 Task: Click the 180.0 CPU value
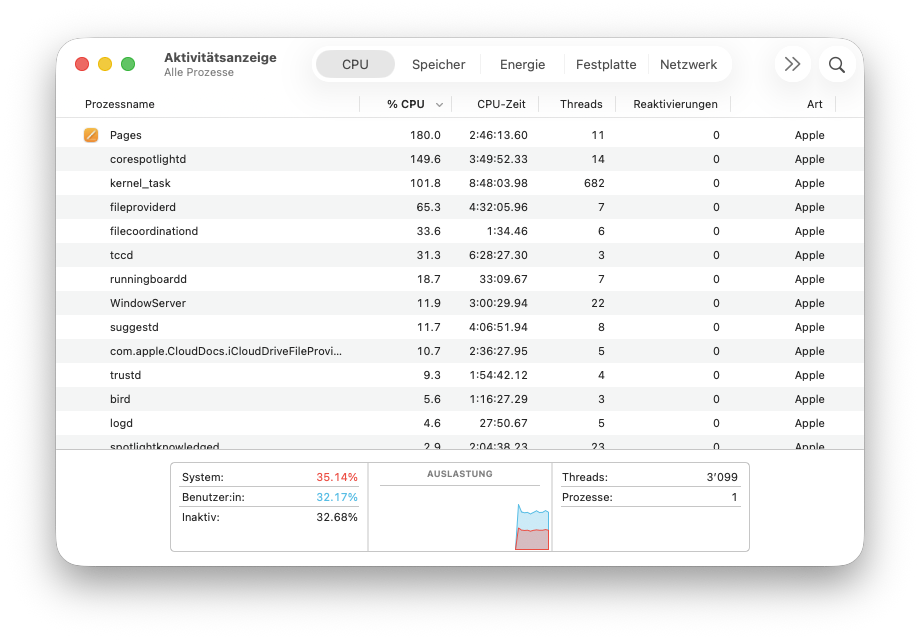coord(425,135)
